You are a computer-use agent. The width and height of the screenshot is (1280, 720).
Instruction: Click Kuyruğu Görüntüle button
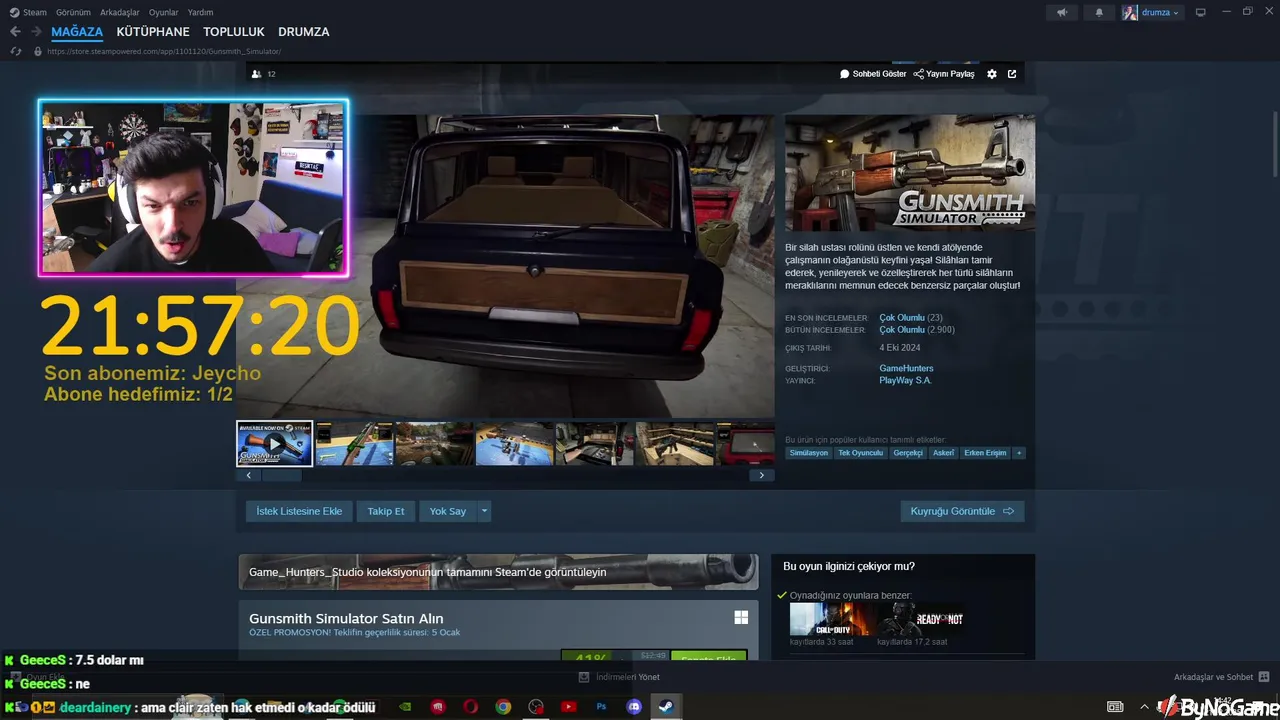[962, 511]
